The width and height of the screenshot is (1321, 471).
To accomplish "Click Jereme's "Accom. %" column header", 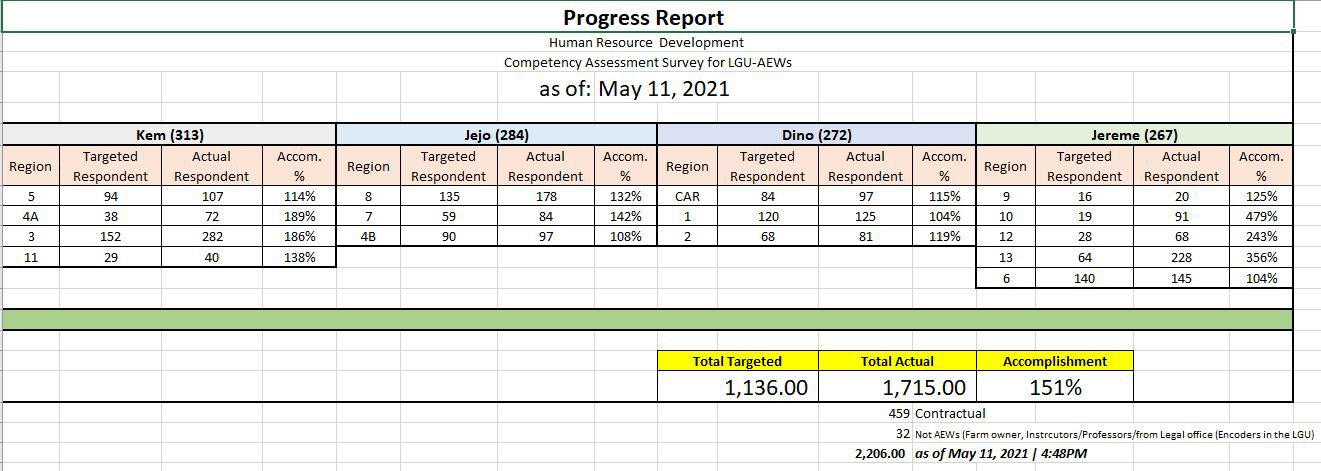I will tap(1261, 166).
